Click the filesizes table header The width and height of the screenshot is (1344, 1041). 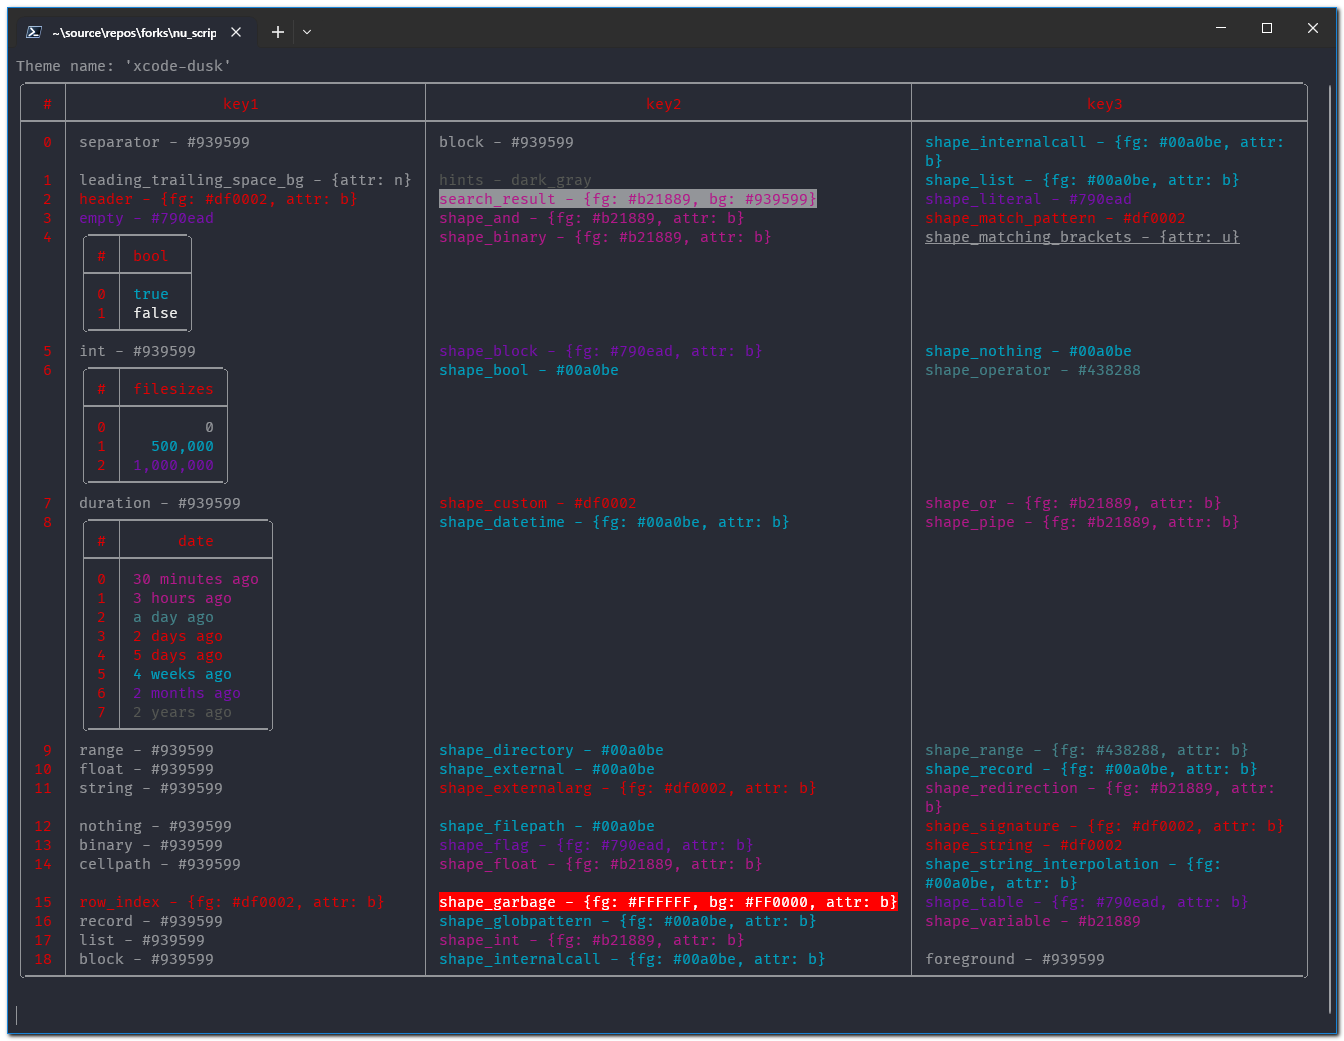174,389
